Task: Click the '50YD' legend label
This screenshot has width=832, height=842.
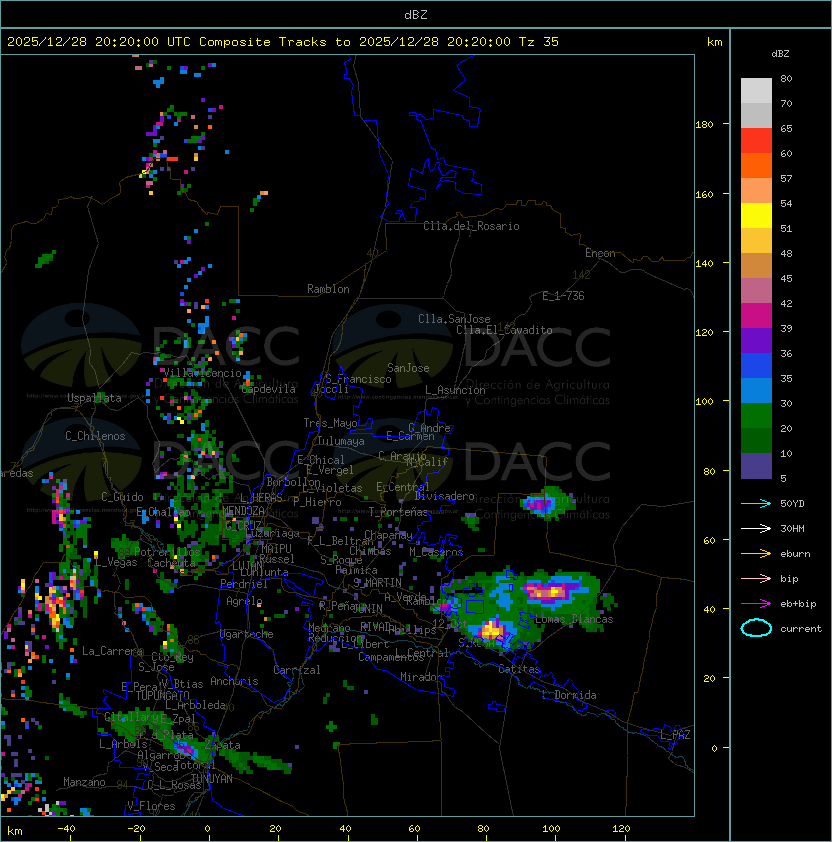Action: pos(792,503)
